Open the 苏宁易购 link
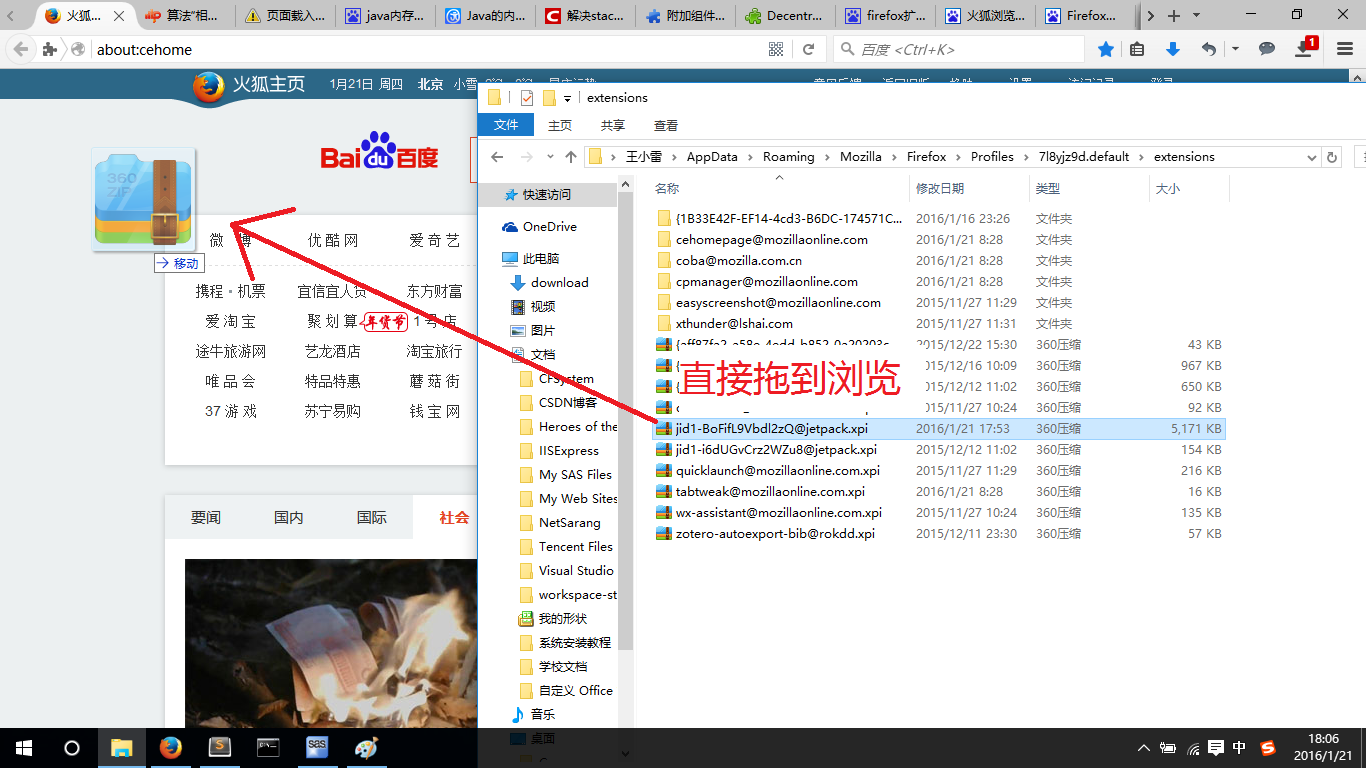The image size is (1366, 768). (333, 411)
